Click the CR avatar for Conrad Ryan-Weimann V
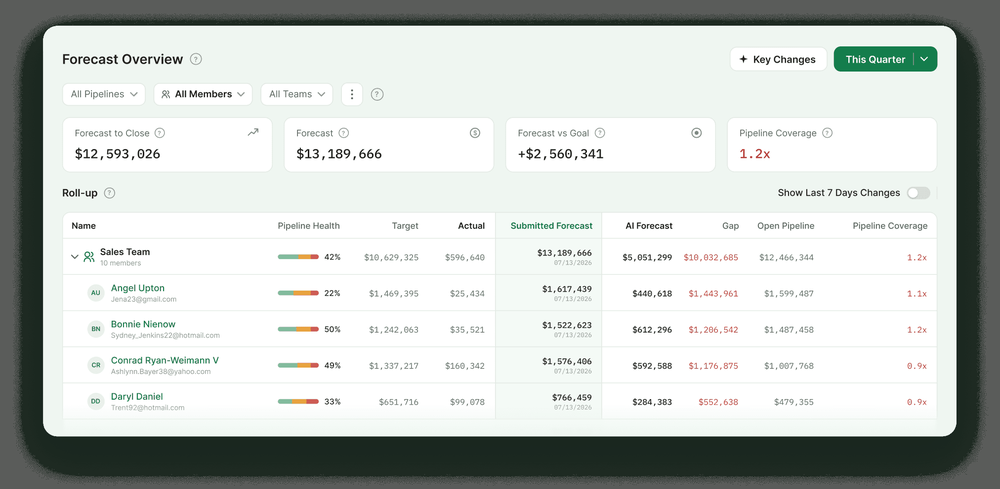The width and height of the screenshot is (1000, 489). point(96,365)
